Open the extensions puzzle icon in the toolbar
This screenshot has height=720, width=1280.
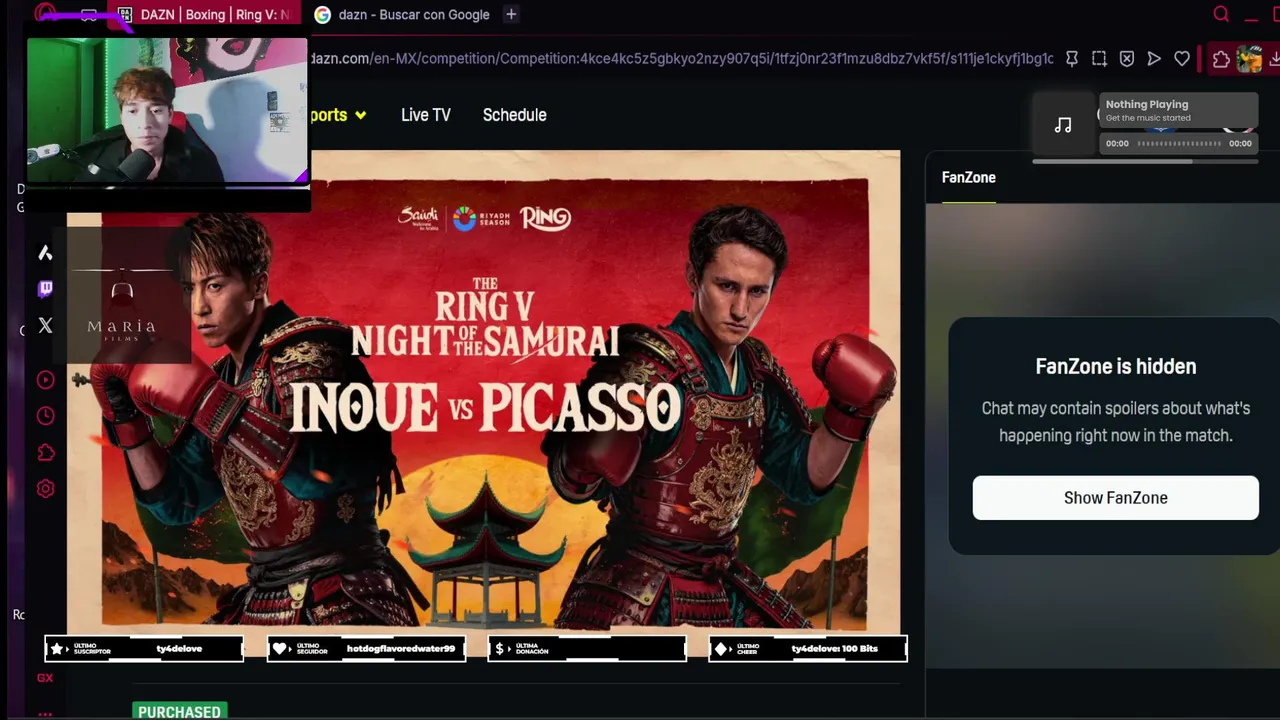[x=1221, y=59]
